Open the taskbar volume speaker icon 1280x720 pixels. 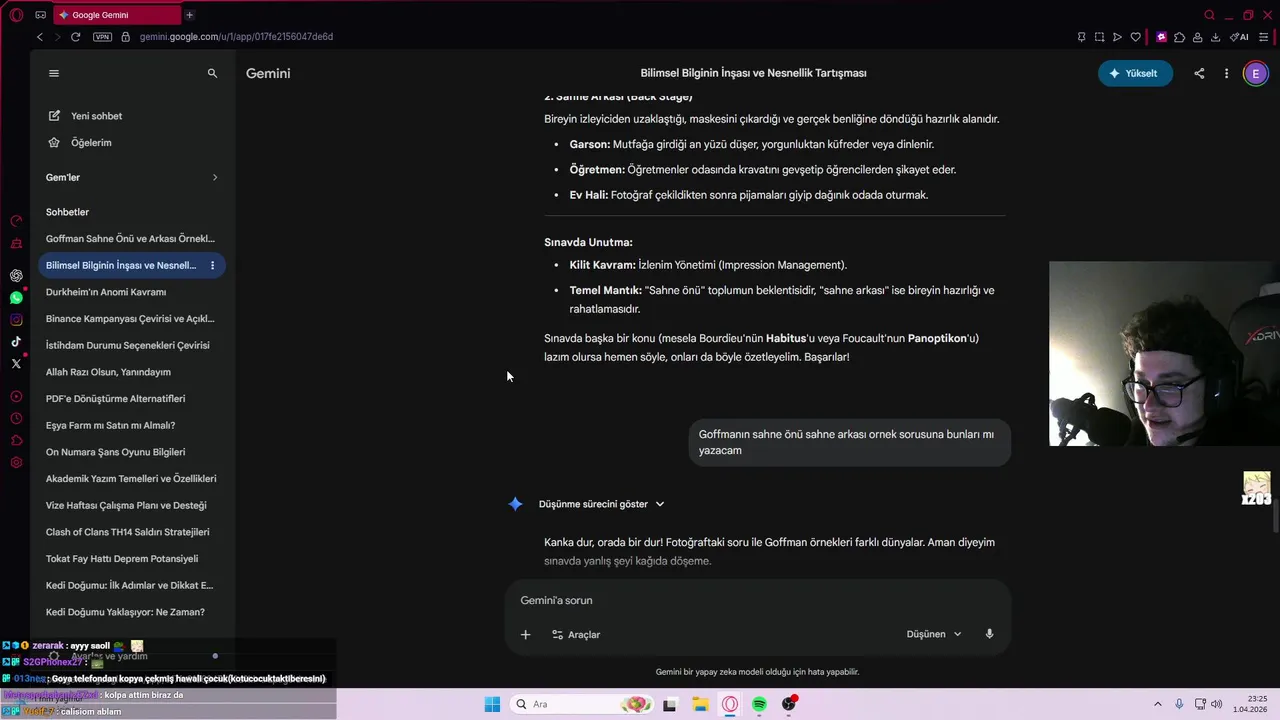coord(1217,704)
